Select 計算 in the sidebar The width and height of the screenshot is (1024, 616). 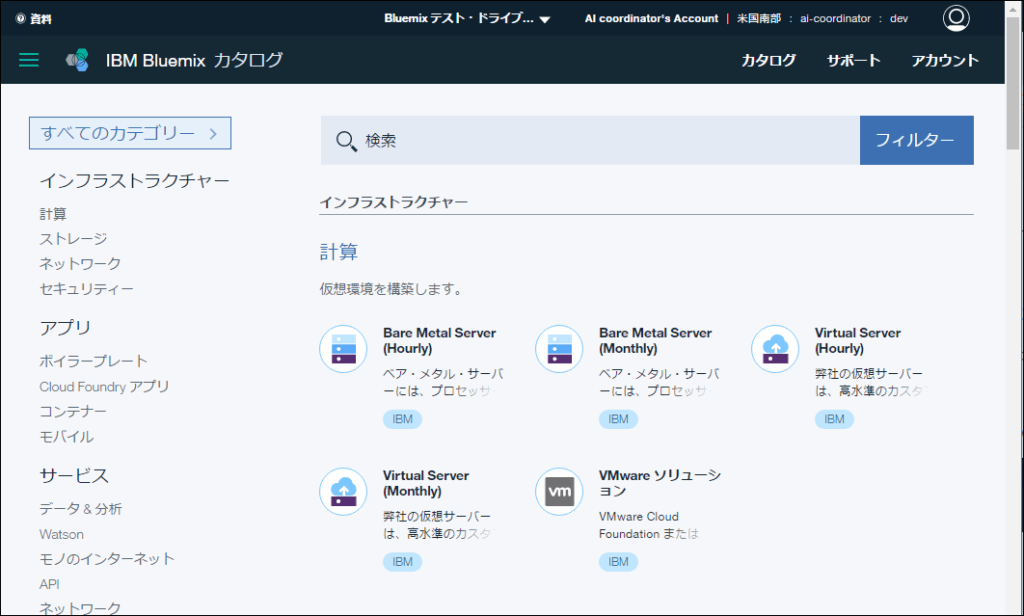click(53, 214)
